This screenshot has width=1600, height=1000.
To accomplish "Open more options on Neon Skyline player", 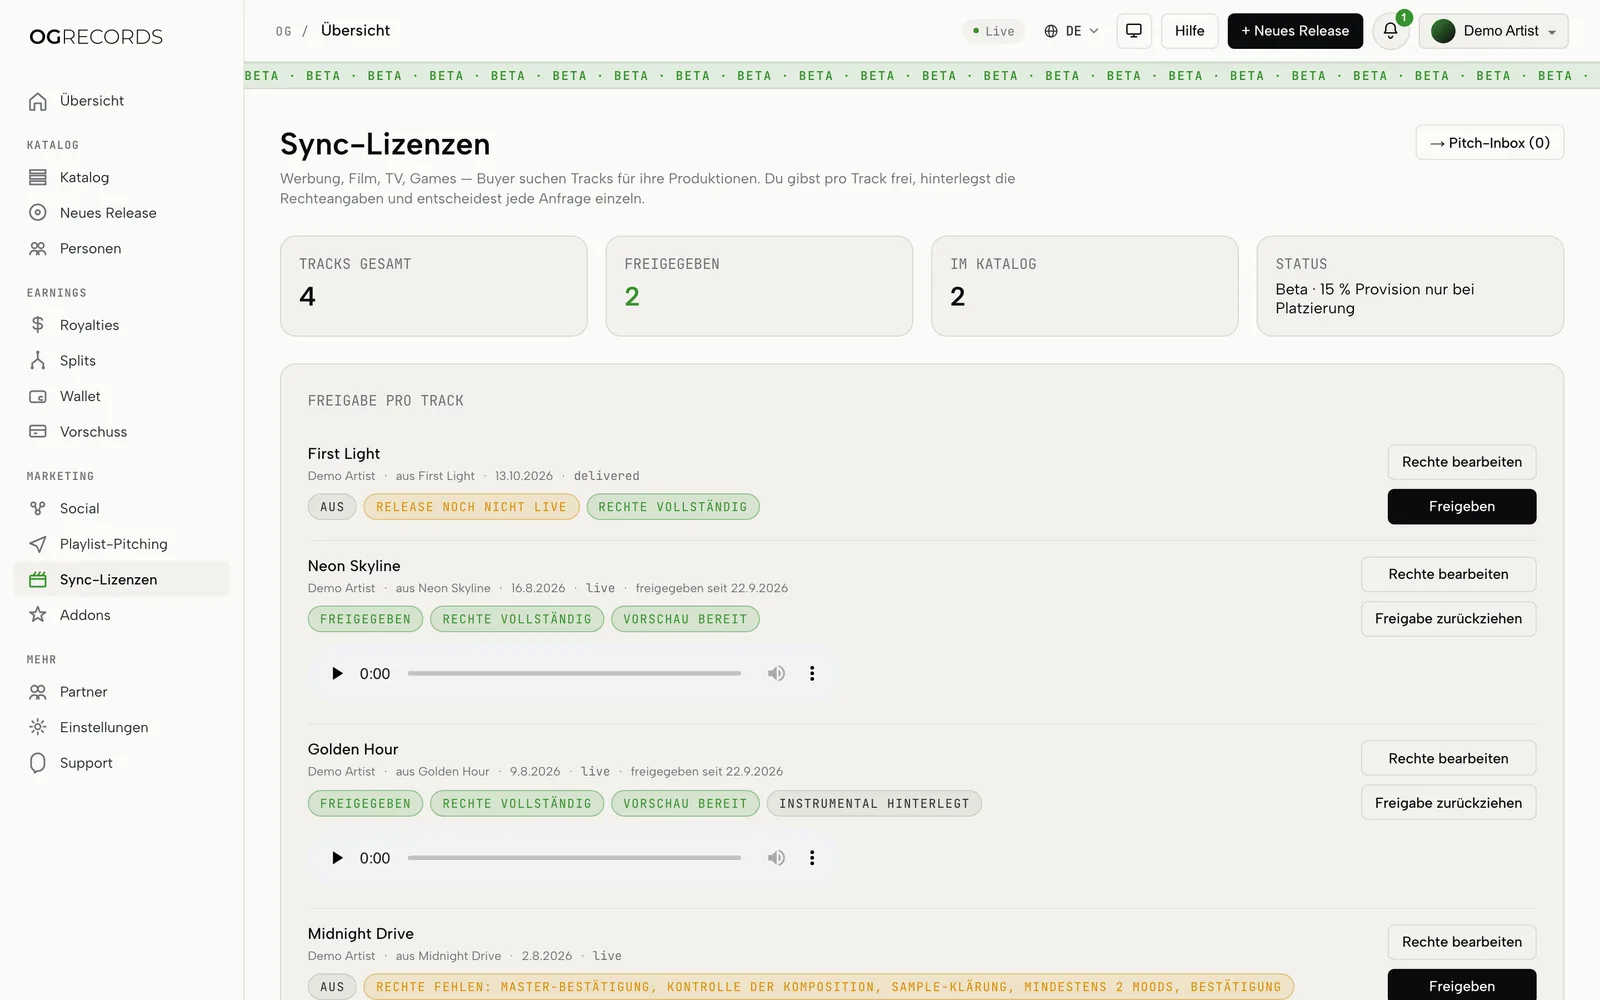I will (x=812, y=674).
